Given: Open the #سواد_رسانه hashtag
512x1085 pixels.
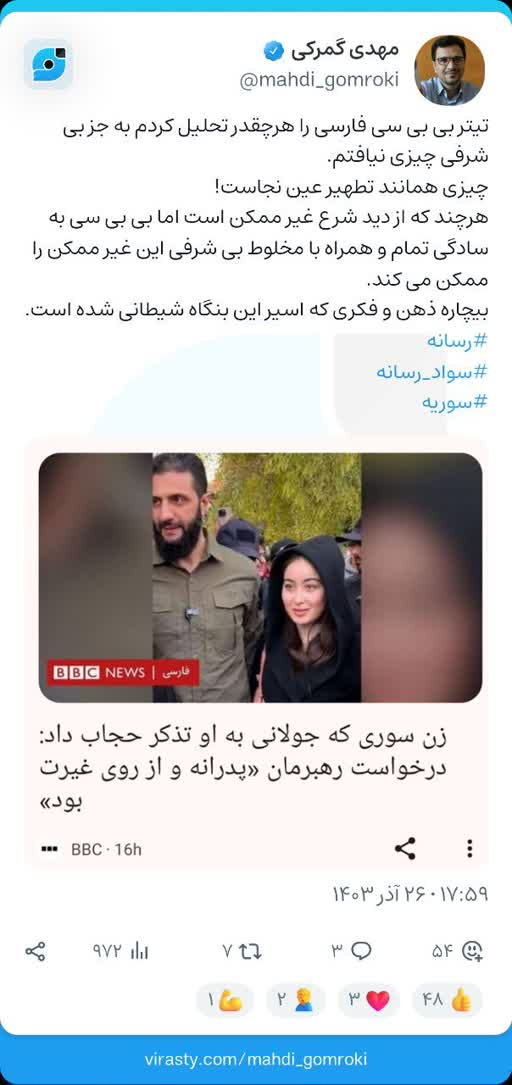Looking at the screenshot, I should pos(432,372).
